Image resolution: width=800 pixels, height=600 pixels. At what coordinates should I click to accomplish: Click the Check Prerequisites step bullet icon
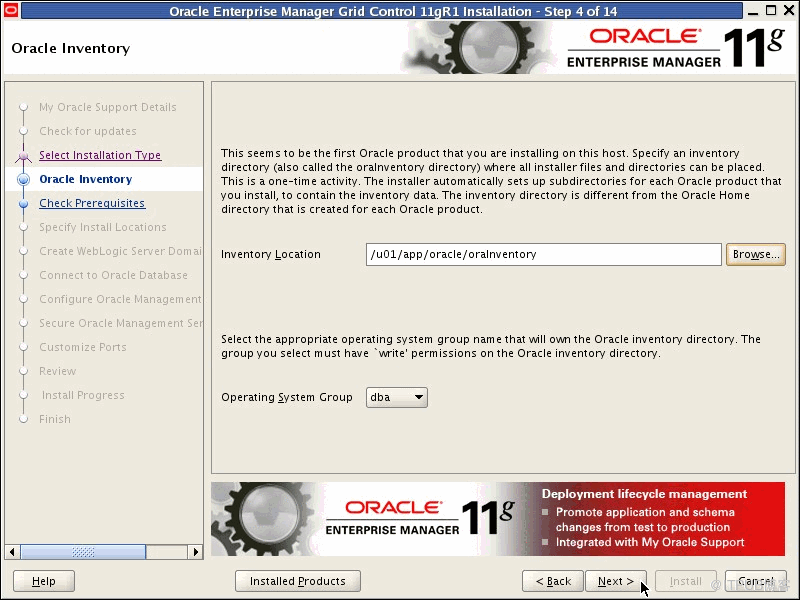(x=23, y=204)
